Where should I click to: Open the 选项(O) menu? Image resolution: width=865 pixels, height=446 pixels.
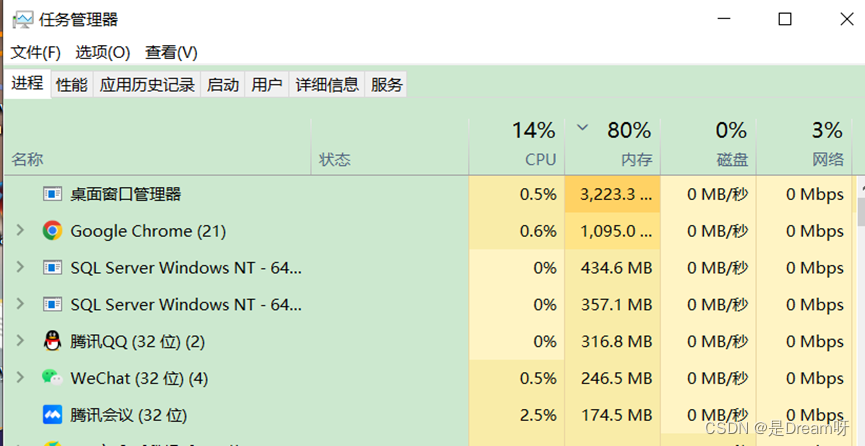pos(103,53)
